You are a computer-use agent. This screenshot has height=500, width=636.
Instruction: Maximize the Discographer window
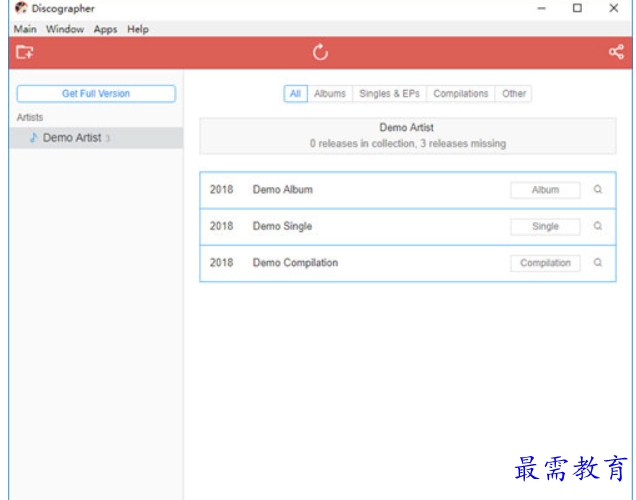coord(577,8)
